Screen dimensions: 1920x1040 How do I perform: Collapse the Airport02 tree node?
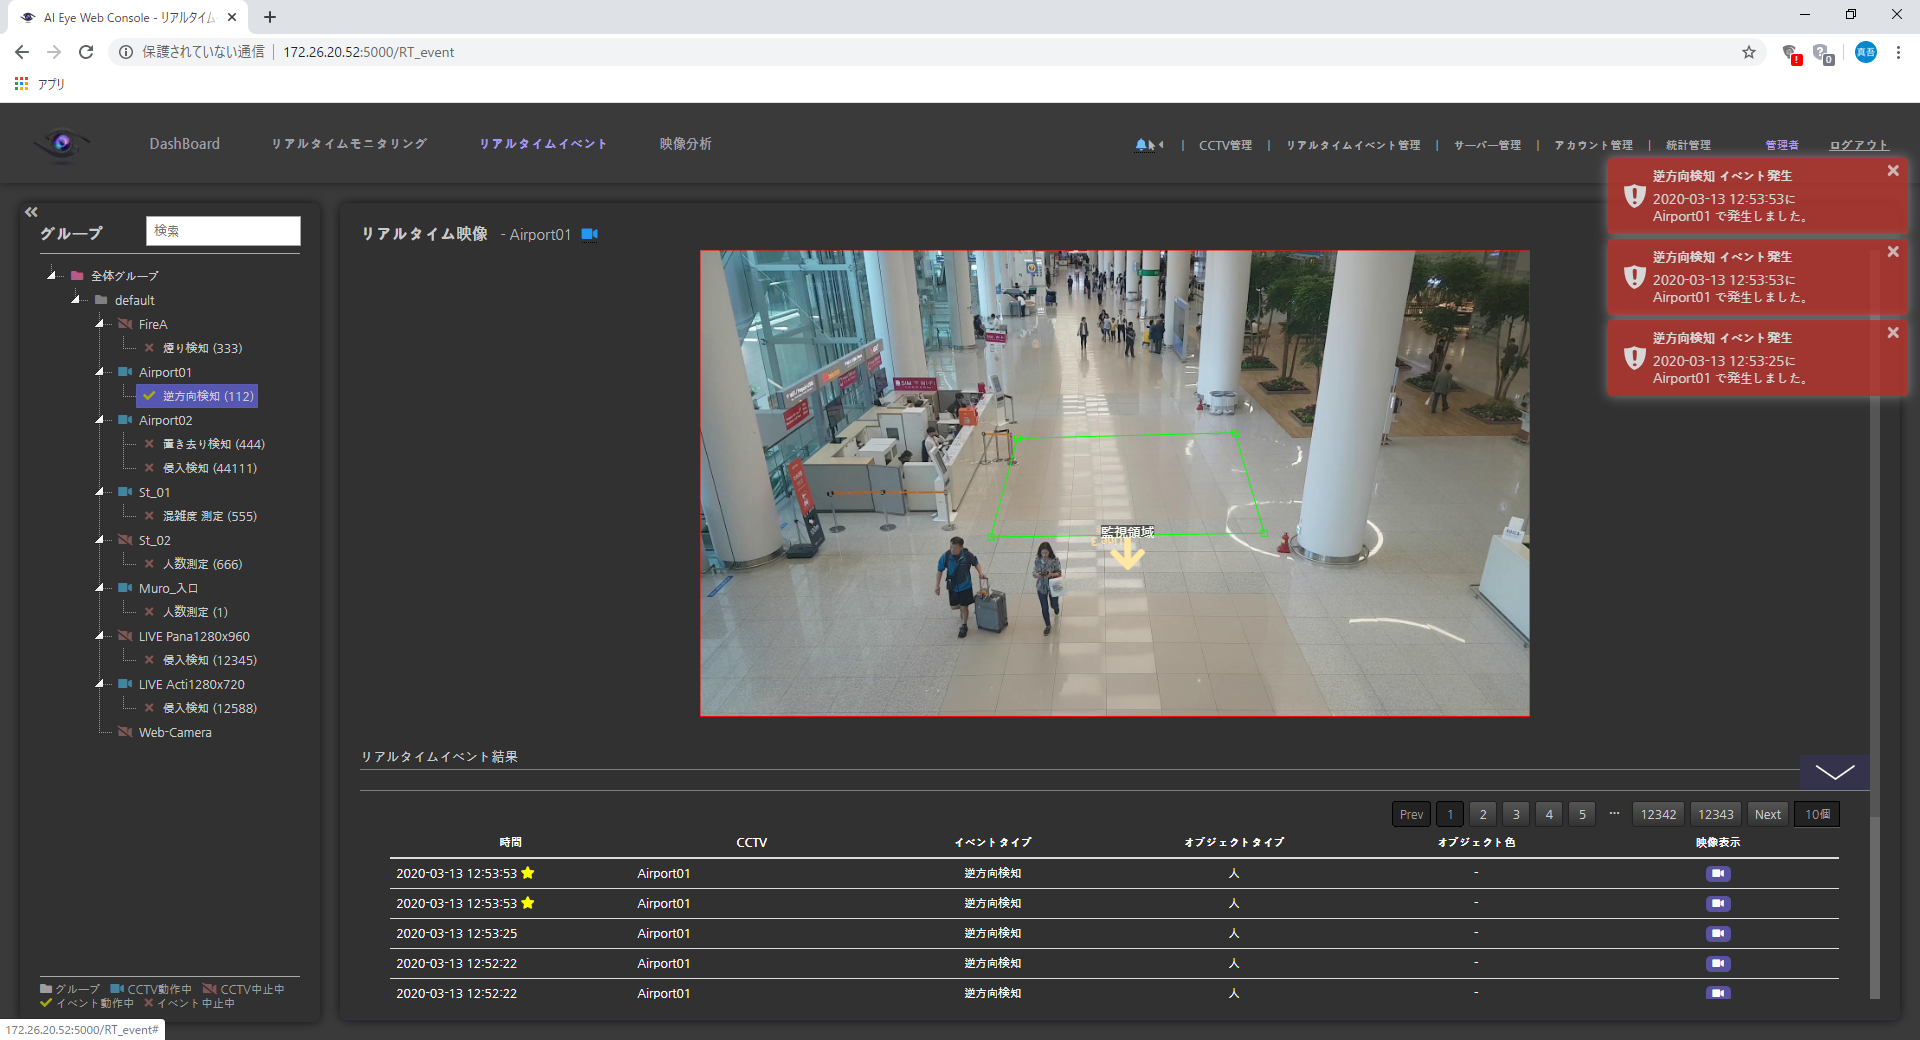click(100, 420)
